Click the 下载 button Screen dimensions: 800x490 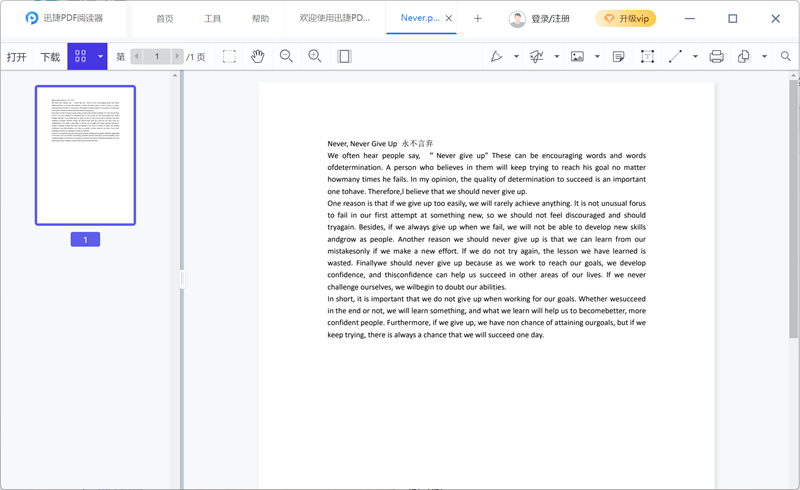click(x=50, y=57)
